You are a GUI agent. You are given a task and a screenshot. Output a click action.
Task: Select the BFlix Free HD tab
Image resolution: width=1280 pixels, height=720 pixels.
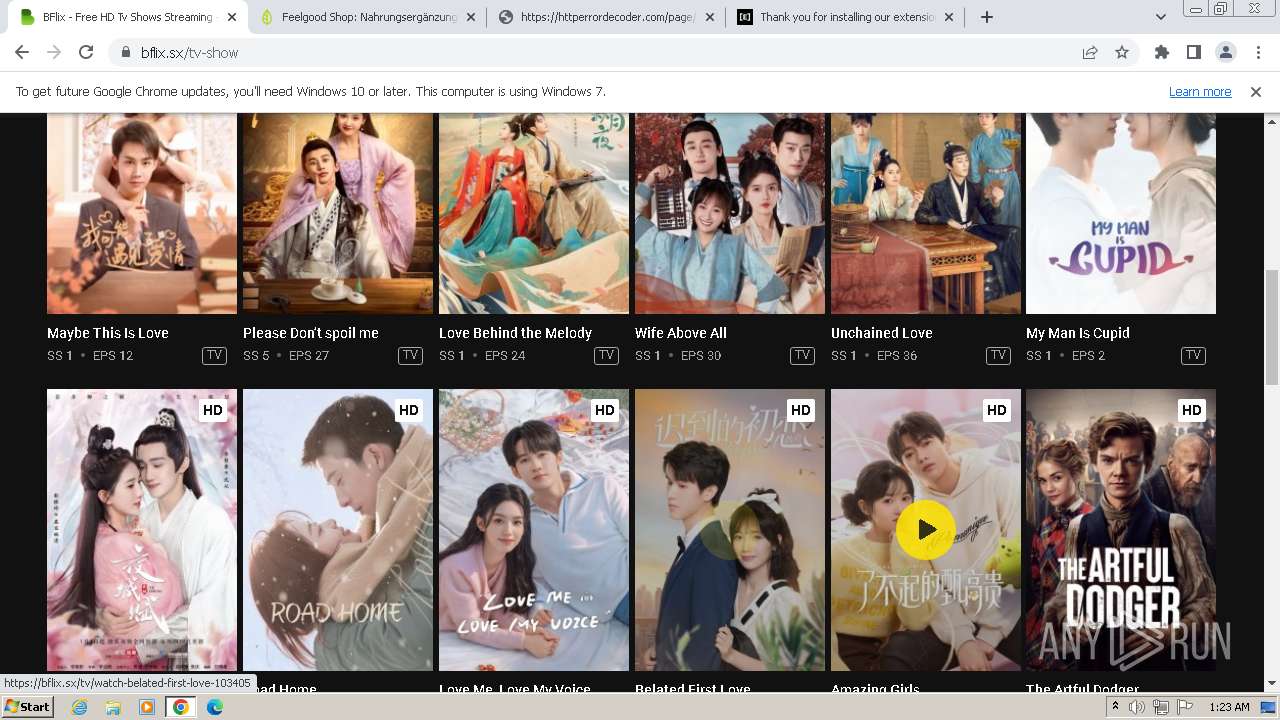(x=128, y=17)
